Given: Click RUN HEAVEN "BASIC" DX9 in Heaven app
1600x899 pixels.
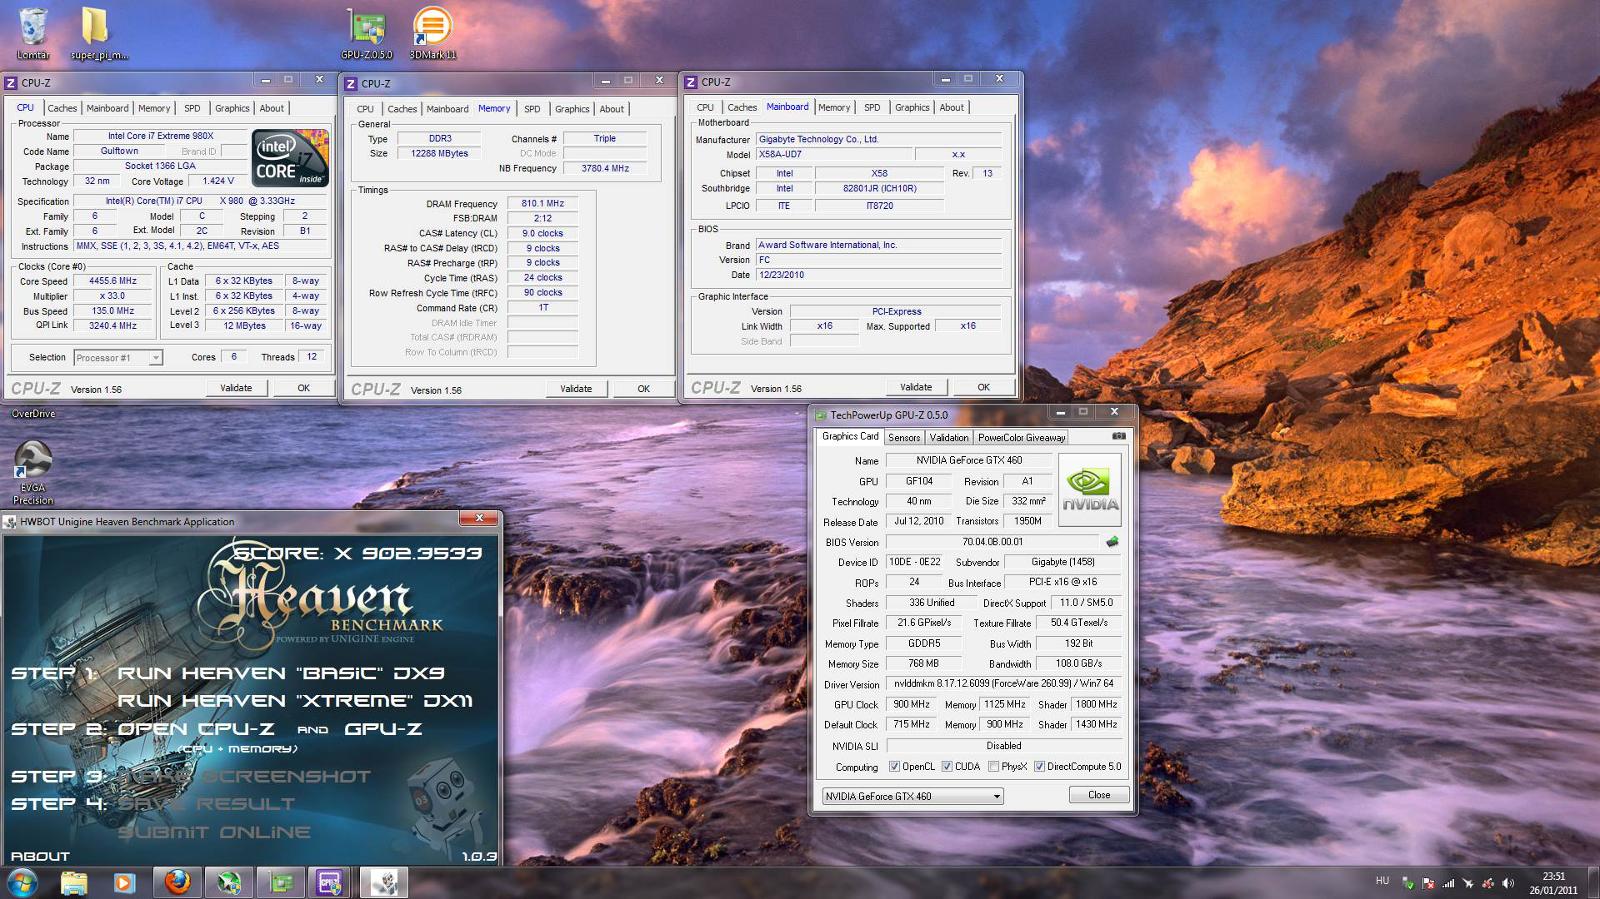Looking at the screenshot, I should pyautogui.click(x=281, y=673).
